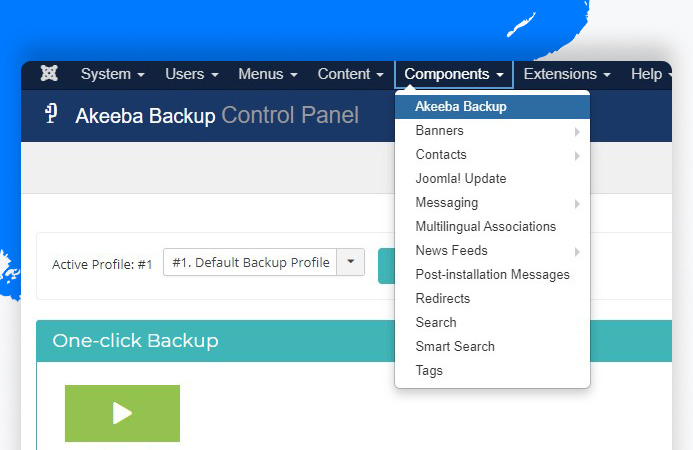693x450 pixels.
Task: Expand the News Feeds submenu arrow
Action: 577,252
